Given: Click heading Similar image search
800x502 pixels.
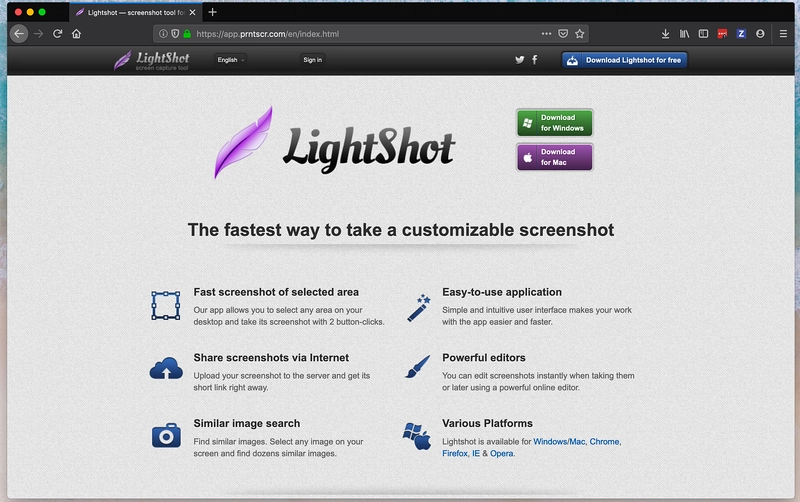Looking at the screenshot, I should point(246,423).
